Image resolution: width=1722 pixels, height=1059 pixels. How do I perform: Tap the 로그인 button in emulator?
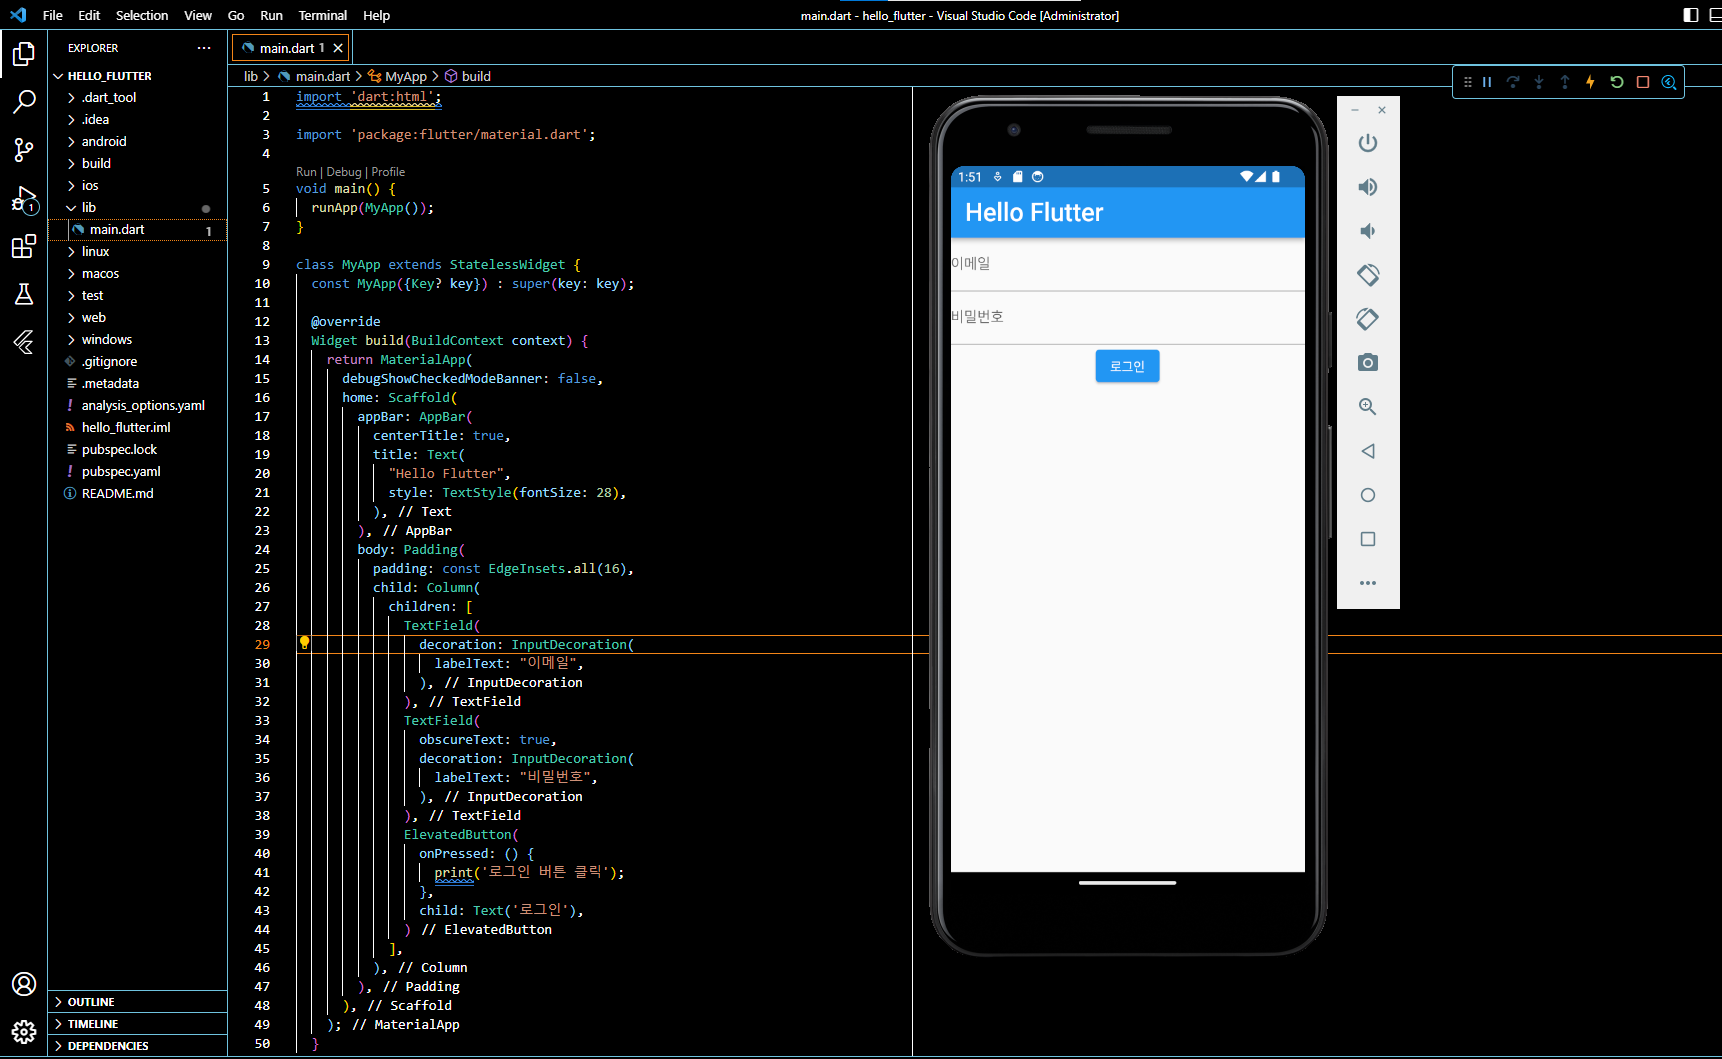point(1127,366)
